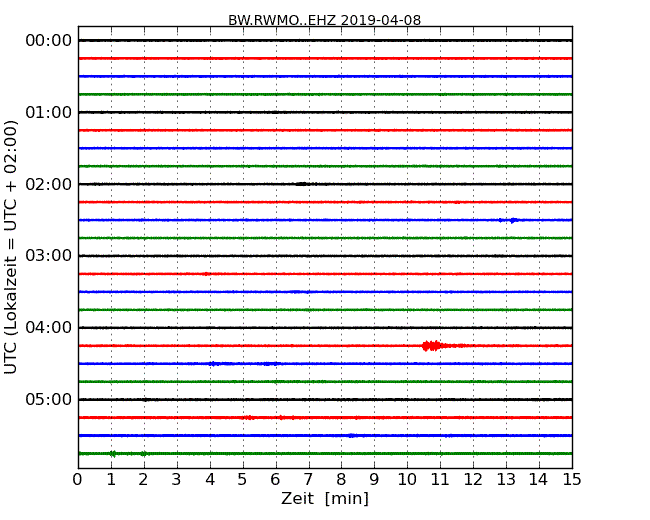Click the green burst near minute 2 on bottom trace

[144, 454]
